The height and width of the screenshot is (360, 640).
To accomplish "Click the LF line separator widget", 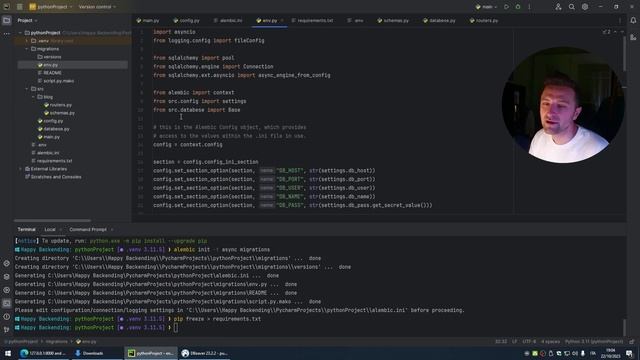I will coord(514,342).
